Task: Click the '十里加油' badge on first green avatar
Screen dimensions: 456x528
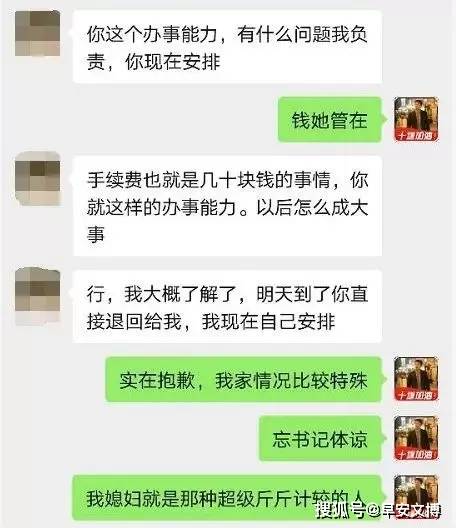Action: (x=416, y=135)
